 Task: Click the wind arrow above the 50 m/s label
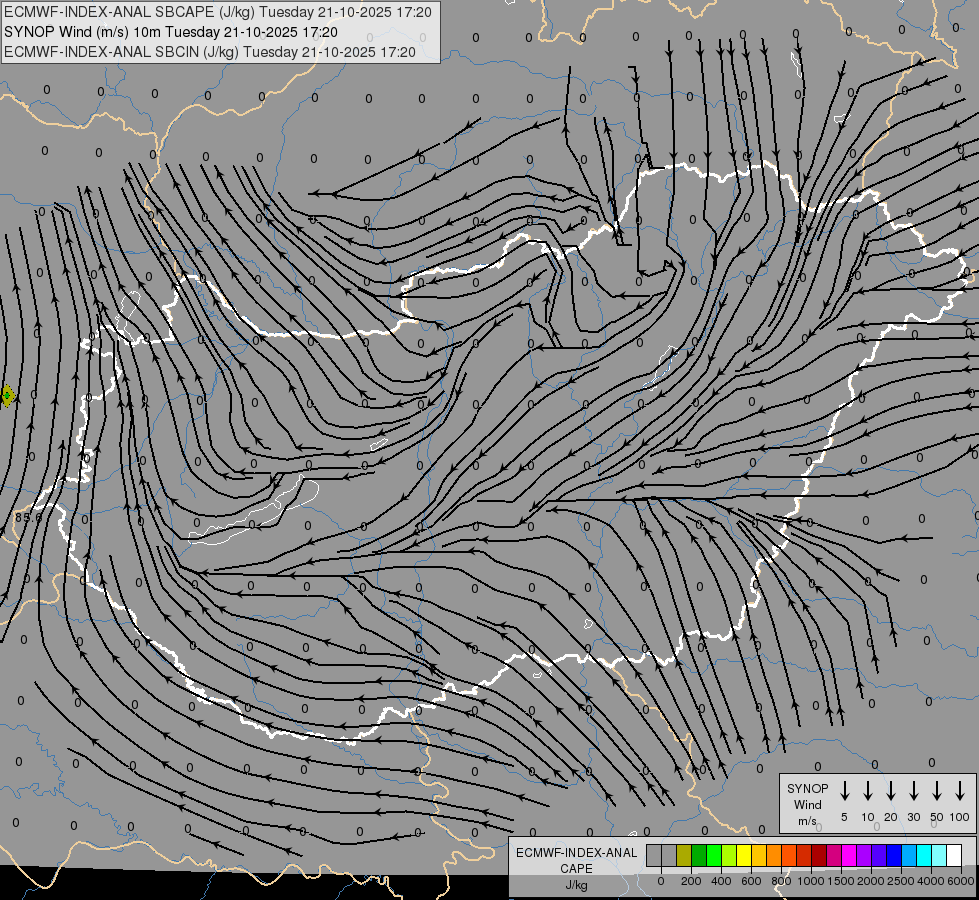(937, 791)
